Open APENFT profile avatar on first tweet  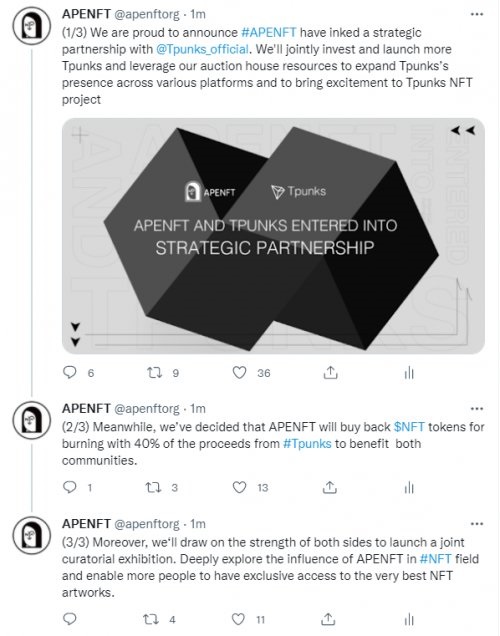click(x=32, y=25)
